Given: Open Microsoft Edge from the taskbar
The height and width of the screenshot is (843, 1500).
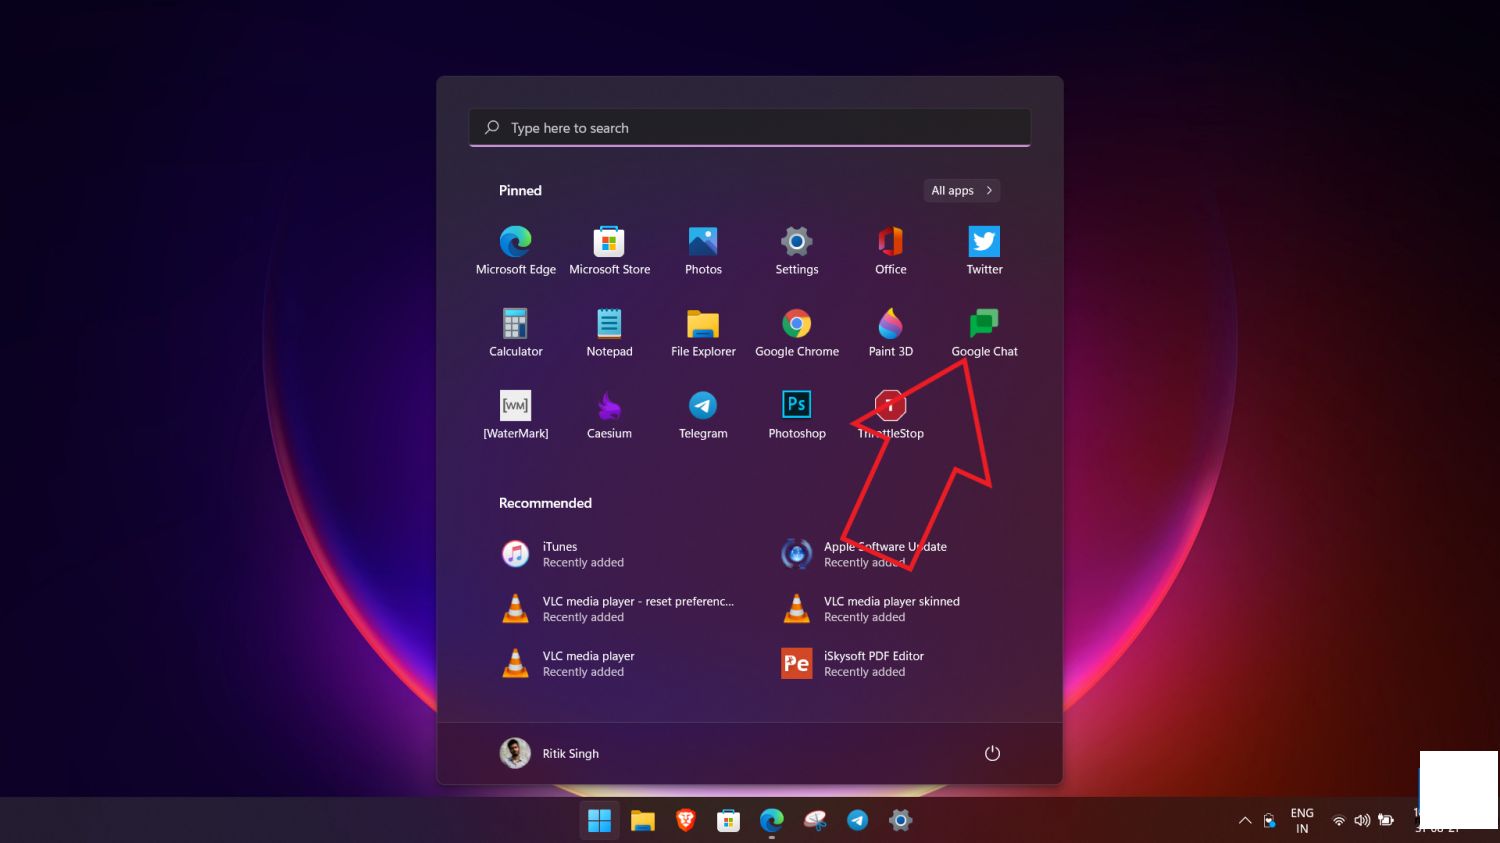Looking at the screenshot, I should tap(771, 821).
